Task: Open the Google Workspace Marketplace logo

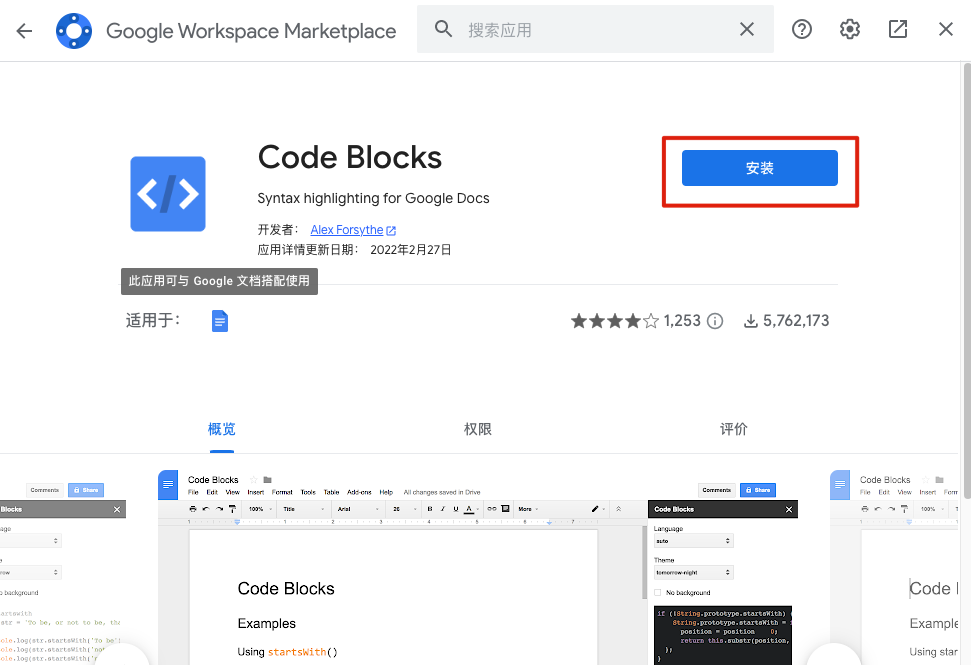Action: click(x=74, y=30)
